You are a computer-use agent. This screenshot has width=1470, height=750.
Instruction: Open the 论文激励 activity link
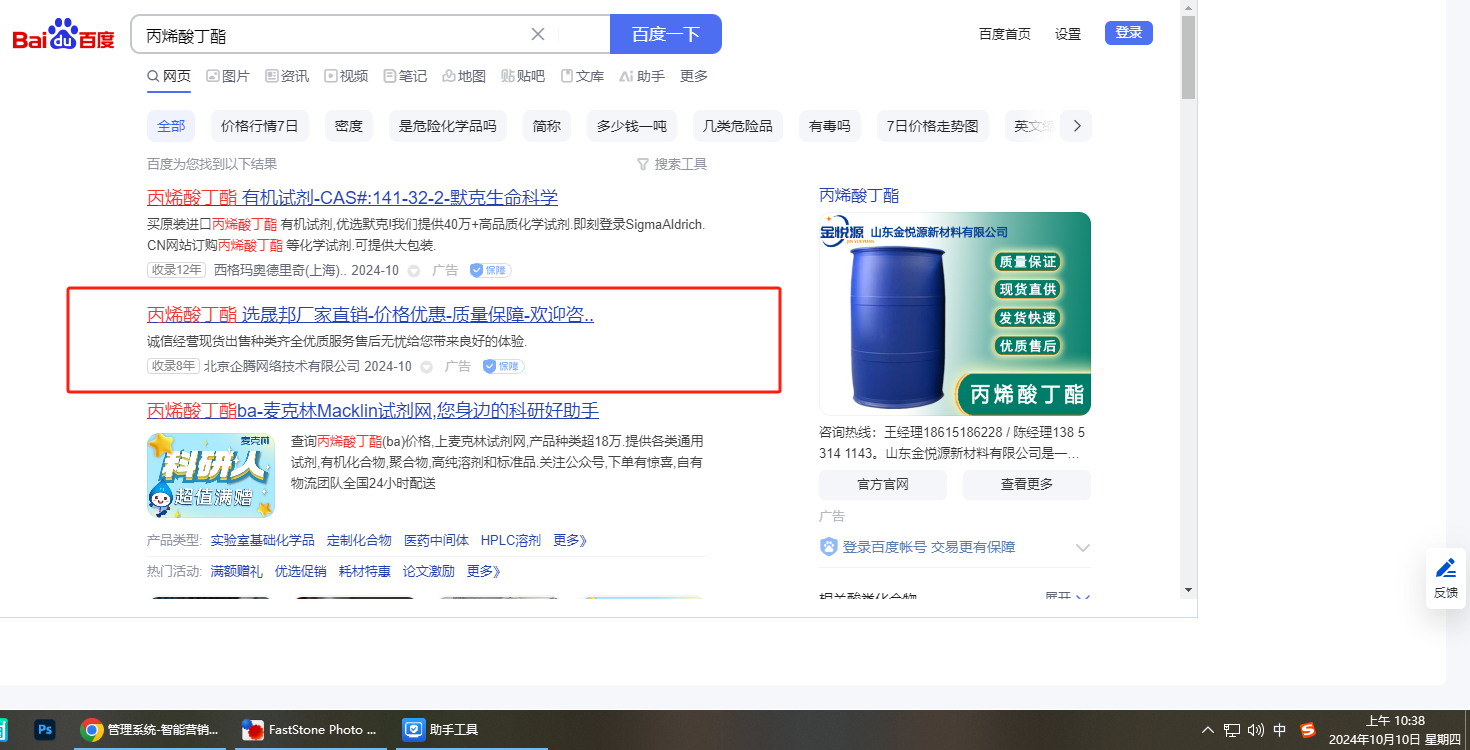[x=429, y=571]
